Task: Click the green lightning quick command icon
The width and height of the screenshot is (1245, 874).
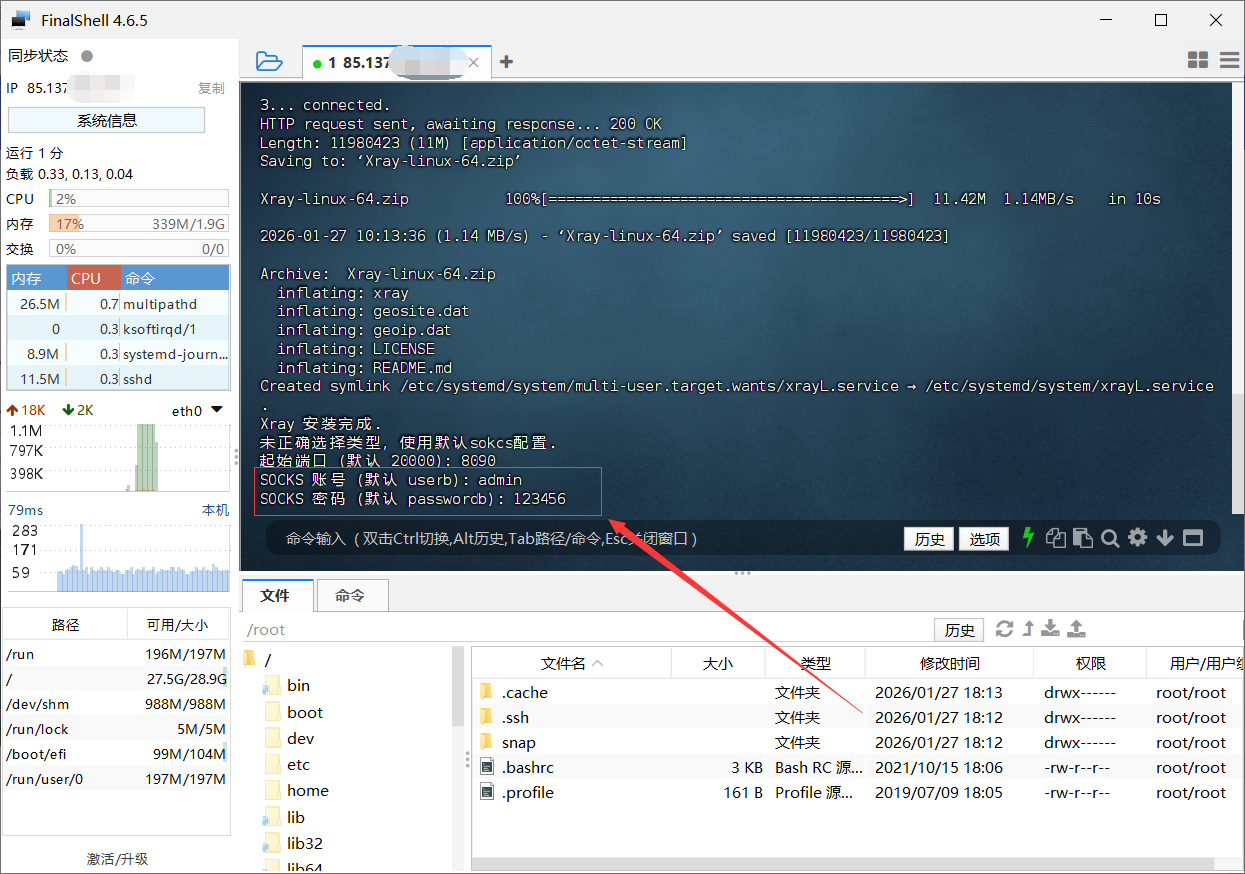Action: click(x=1028, y=538)
